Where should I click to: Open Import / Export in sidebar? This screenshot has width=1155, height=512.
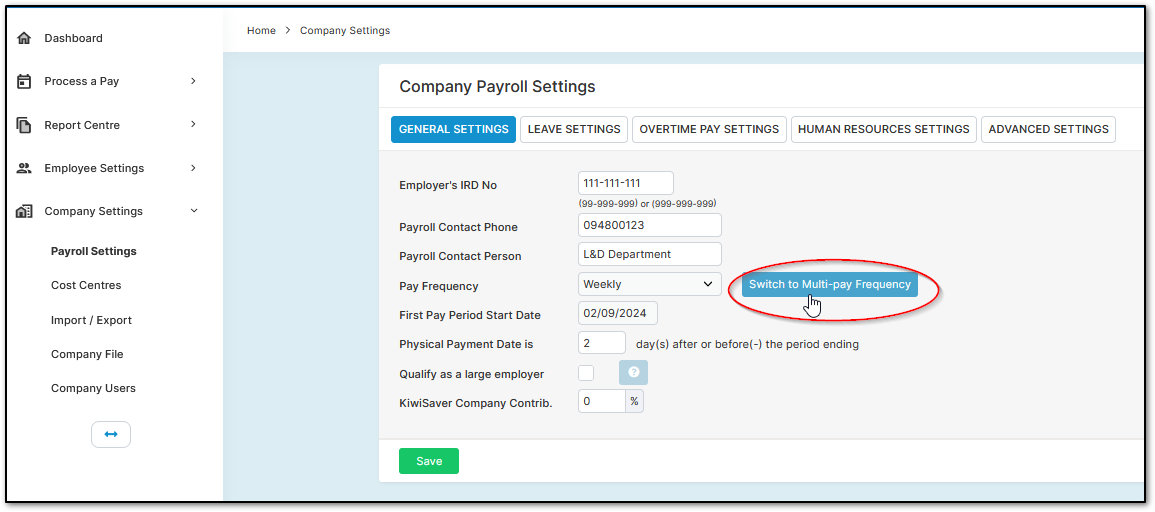coord(91,320)
